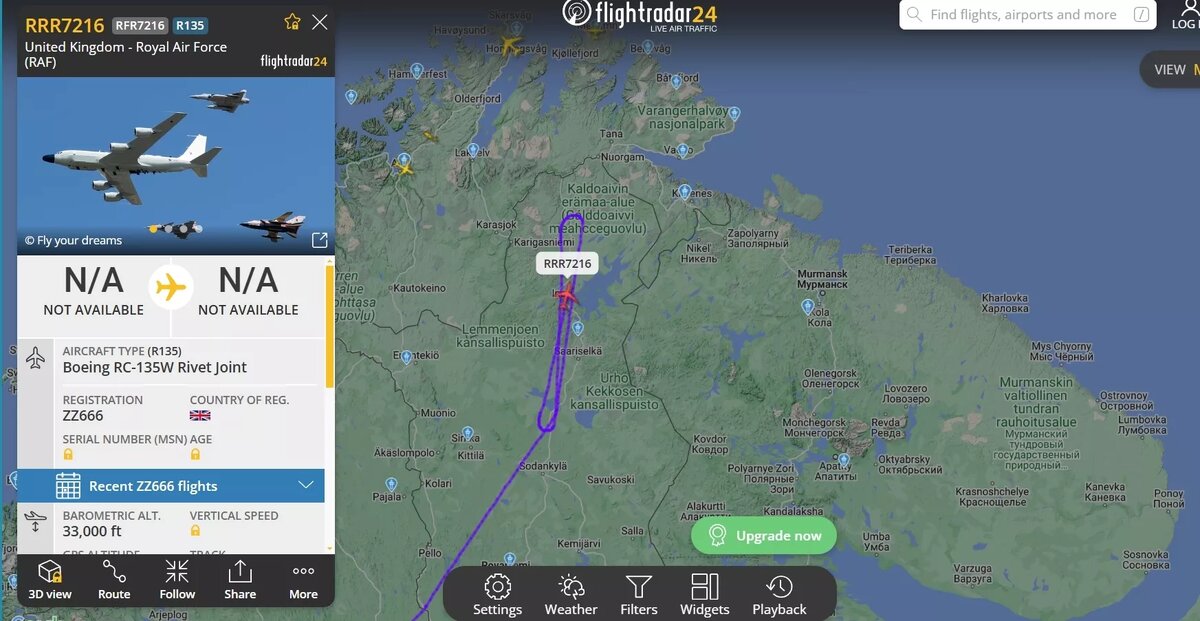Share this flight
Image resolution: width=1200 pixels, height=621 pixels.
[240, 580]
